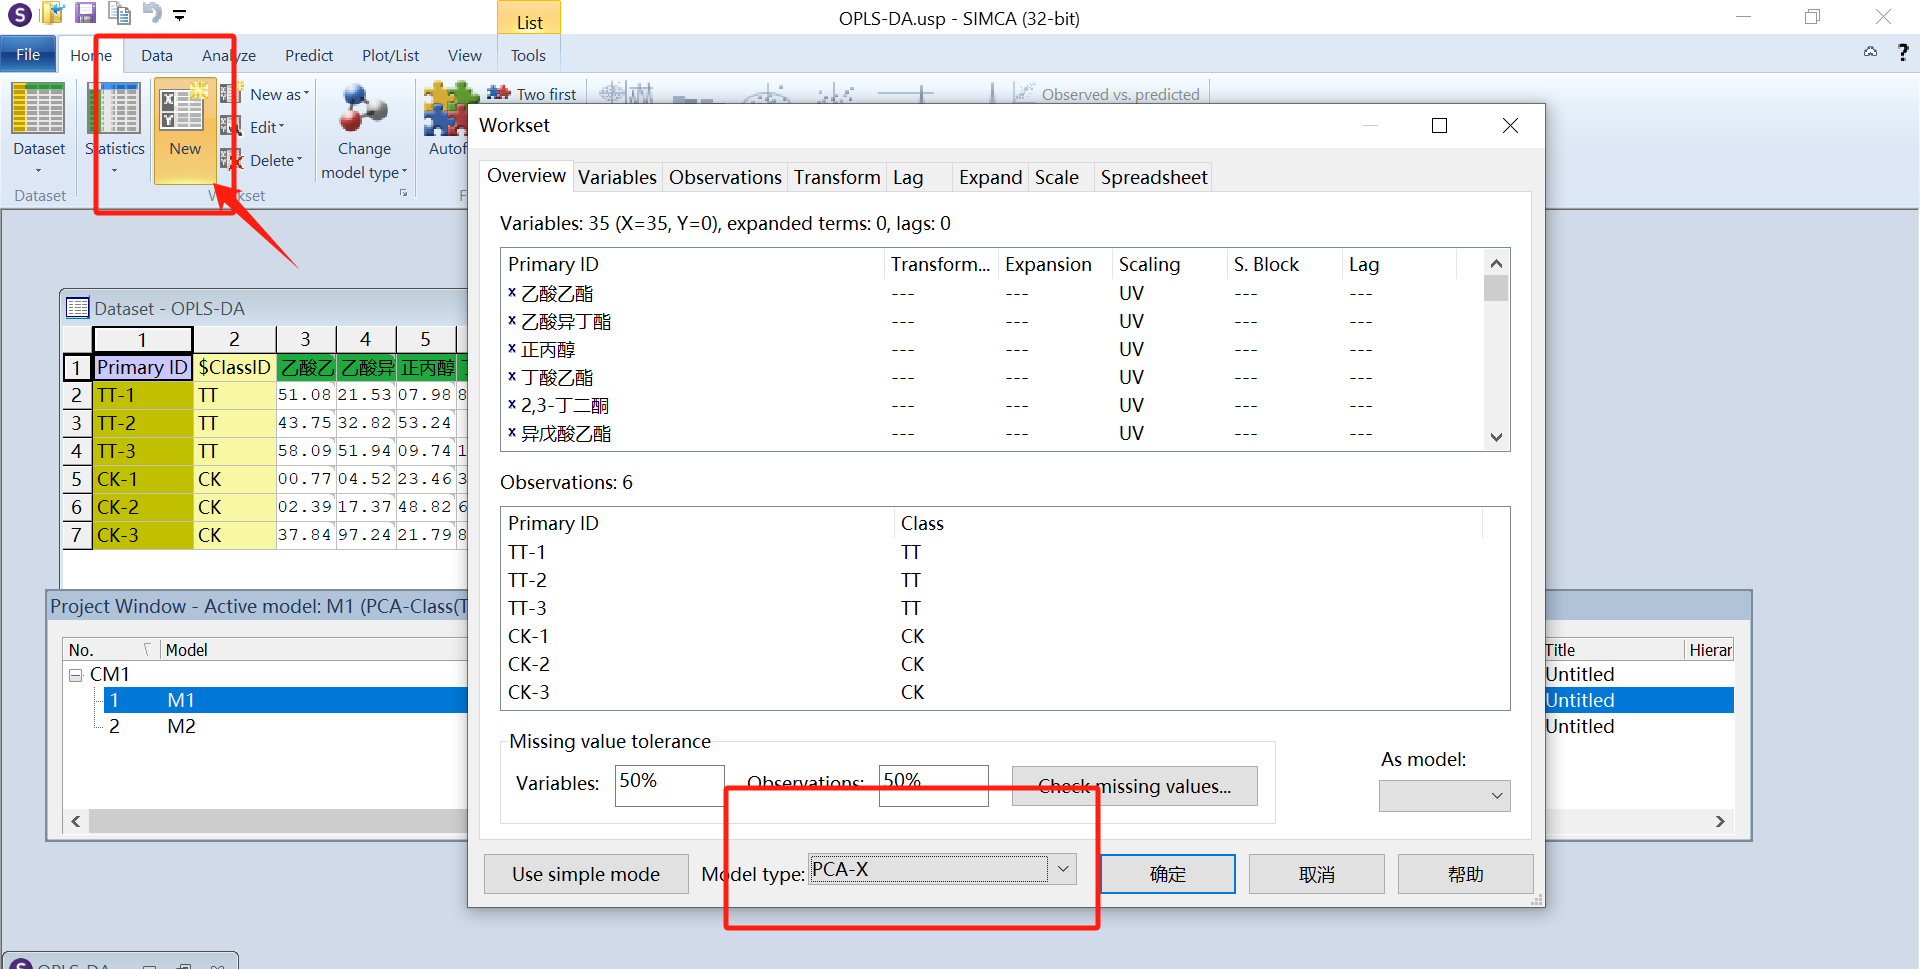The image size is (1920, 969).
Task: Click the Use simple mode button
Action: (586, 874)
